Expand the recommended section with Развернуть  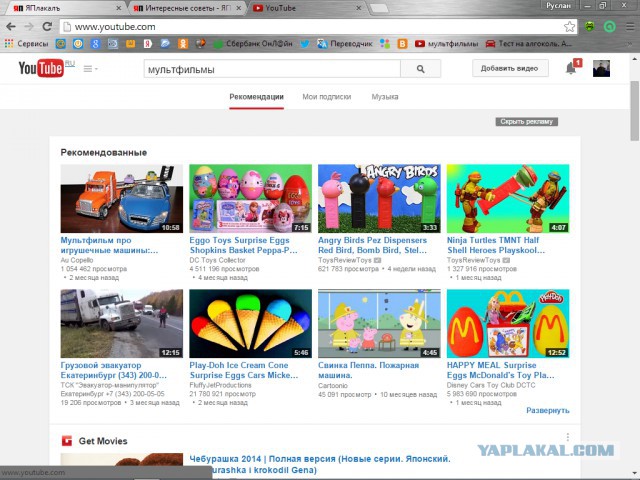547,410
